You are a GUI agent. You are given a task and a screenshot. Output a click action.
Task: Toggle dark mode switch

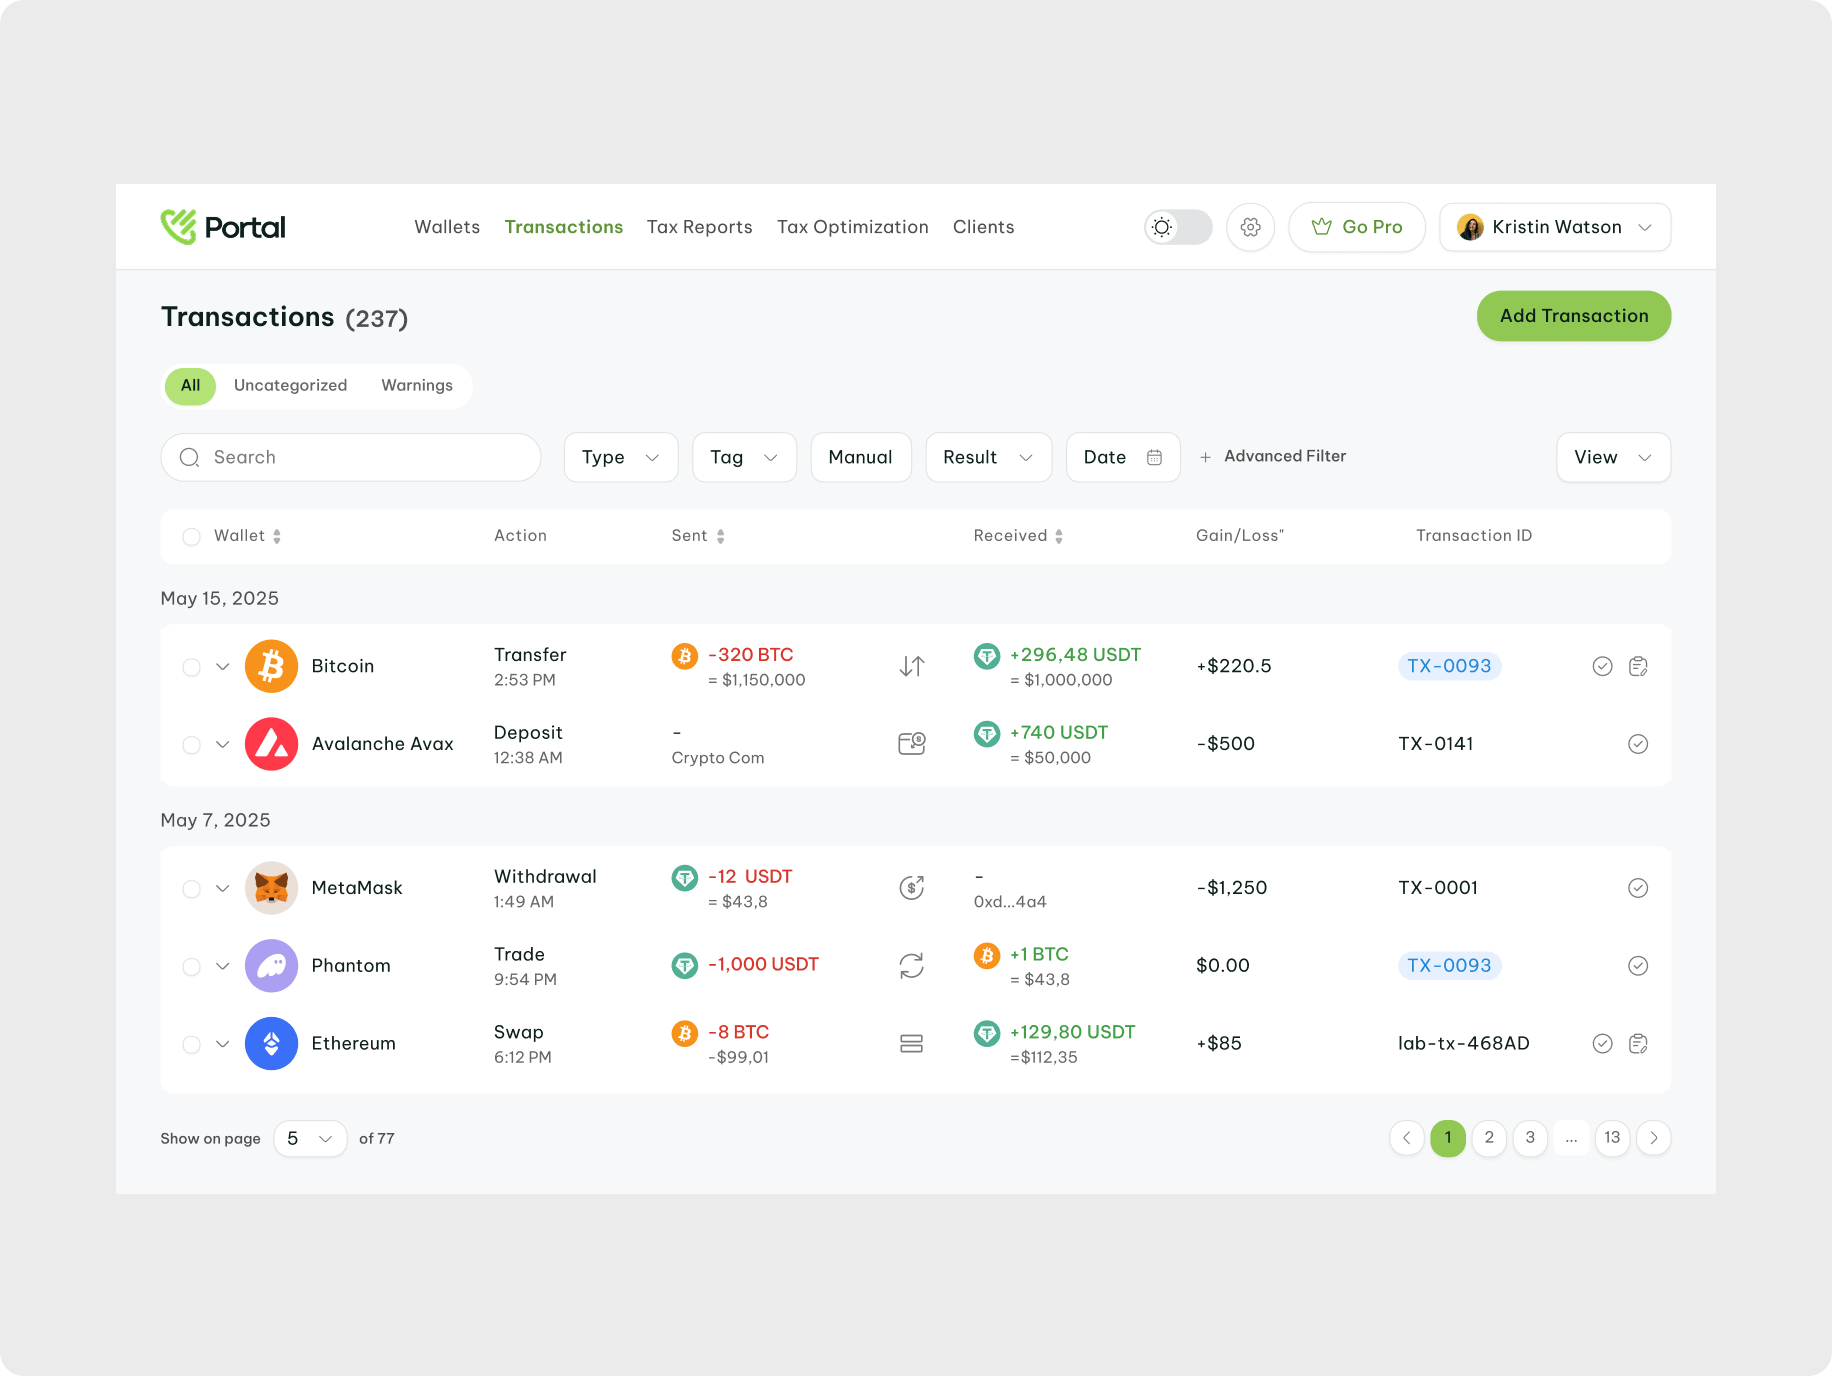1178,227
